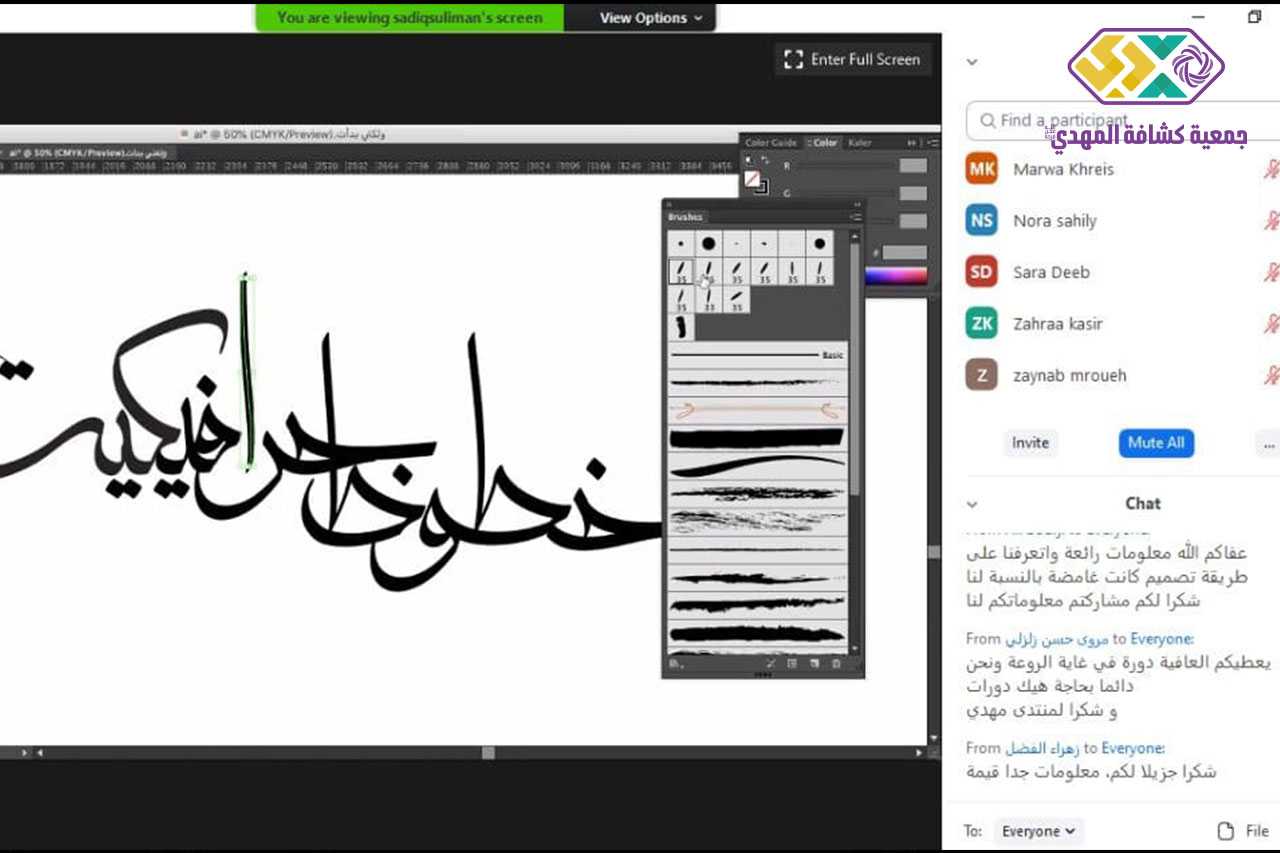Select the thick black charcoal brush stroke
The image size is (1280, 853).
756,438
